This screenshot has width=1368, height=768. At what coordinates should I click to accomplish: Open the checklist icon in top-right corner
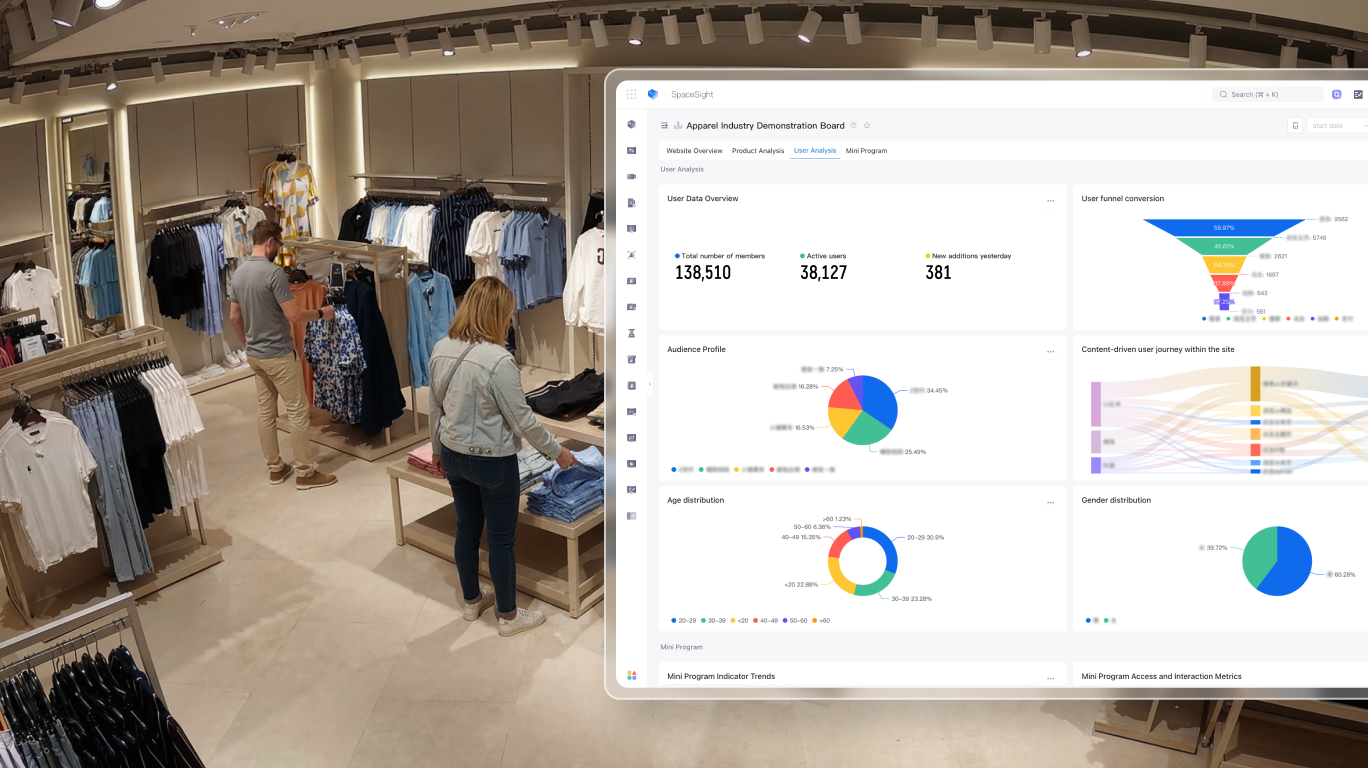1358,94
